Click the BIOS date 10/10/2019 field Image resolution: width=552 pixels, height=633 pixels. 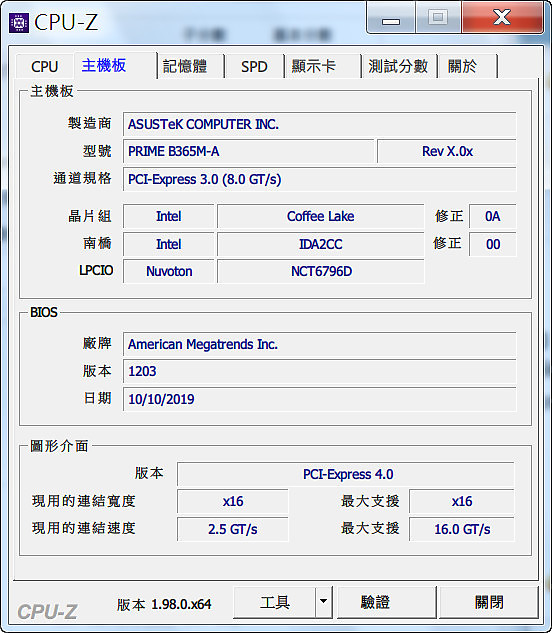pos(319,399)
